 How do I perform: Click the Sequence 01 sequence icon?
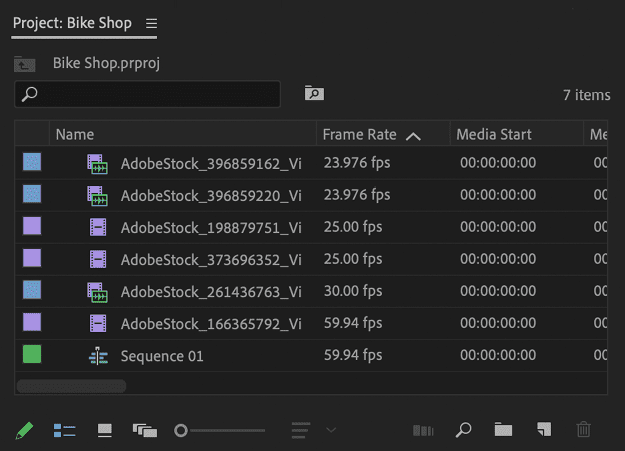click(x=98, y=356)
